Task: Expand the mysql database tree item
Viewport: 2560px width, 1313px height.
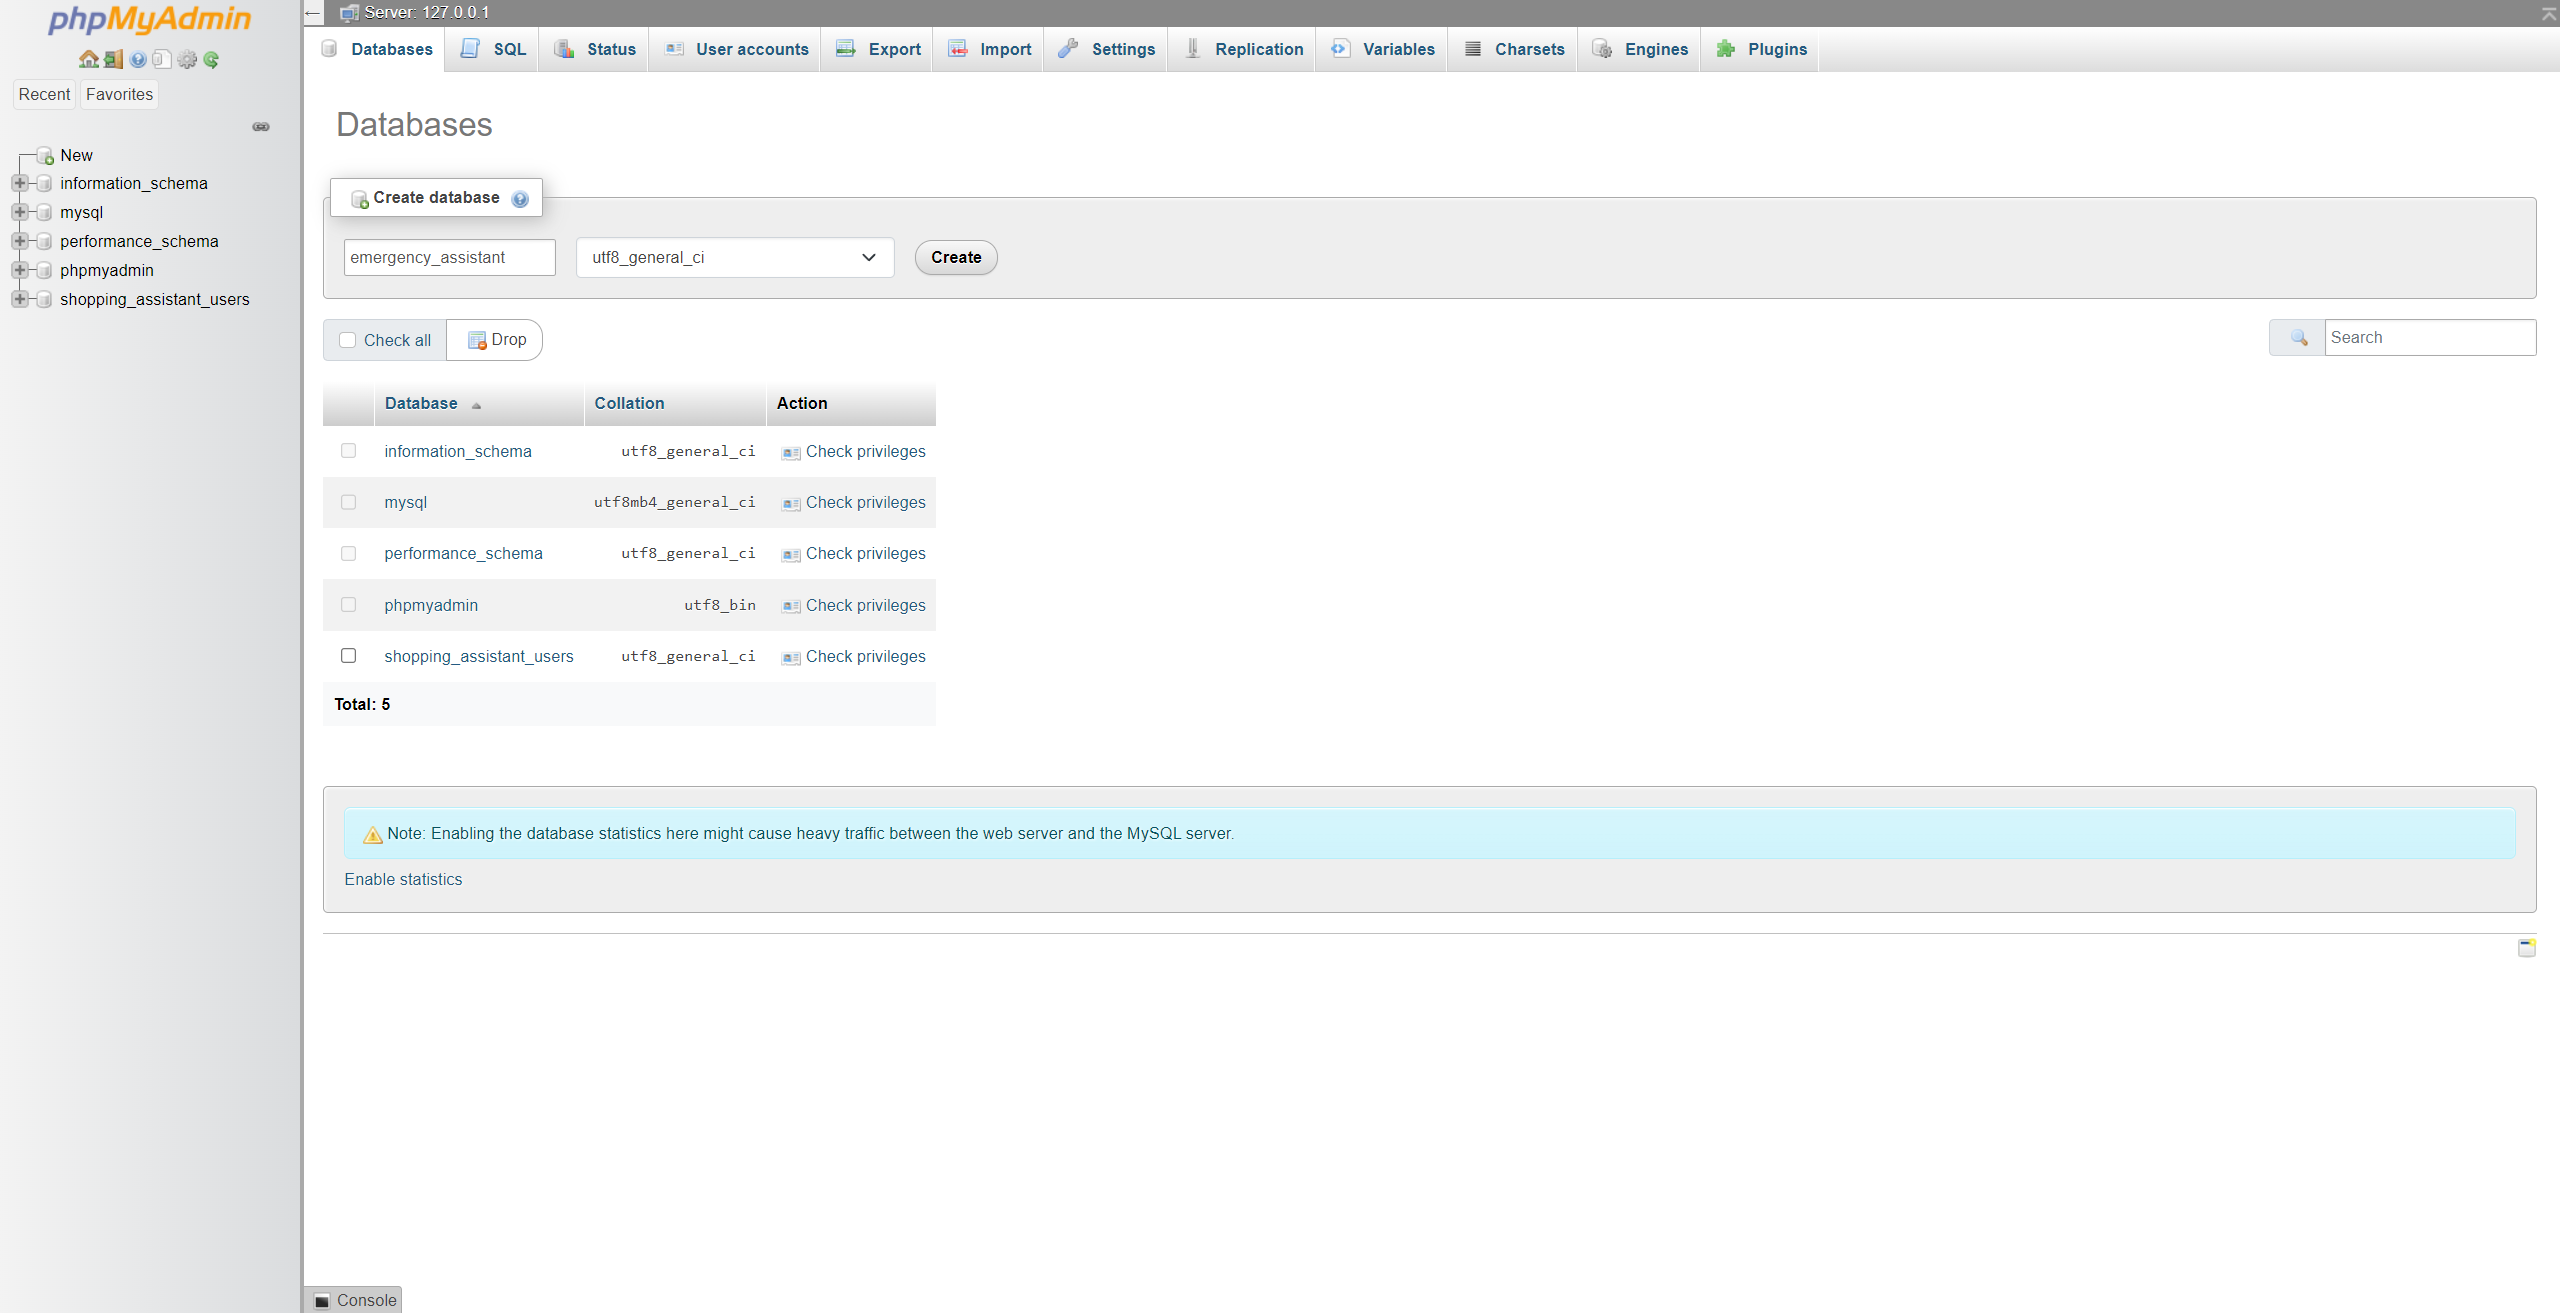Action: click(x=18, y=211)
